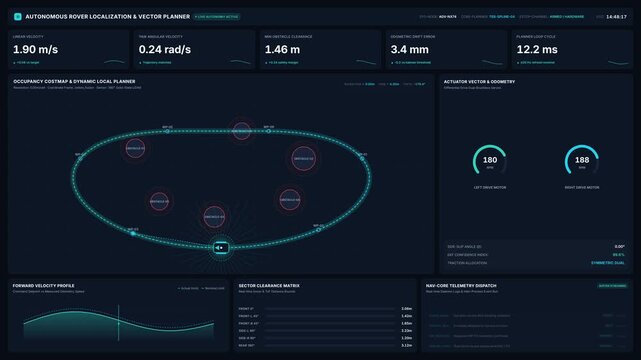Click the SYMMETRIC DUAL traction allocation value

[x=607, y=263]
